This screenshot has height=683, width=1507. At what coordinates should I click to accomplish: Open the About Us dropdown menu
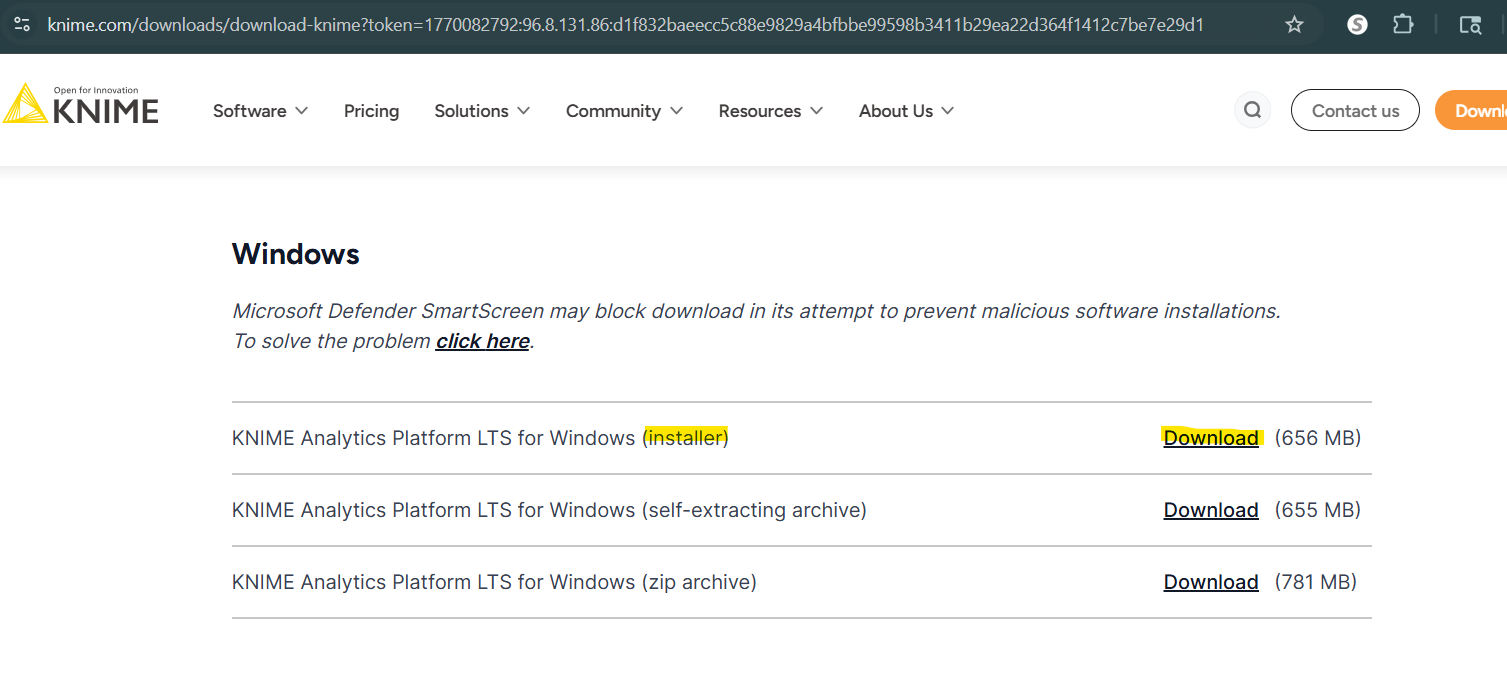coord(906,111)
